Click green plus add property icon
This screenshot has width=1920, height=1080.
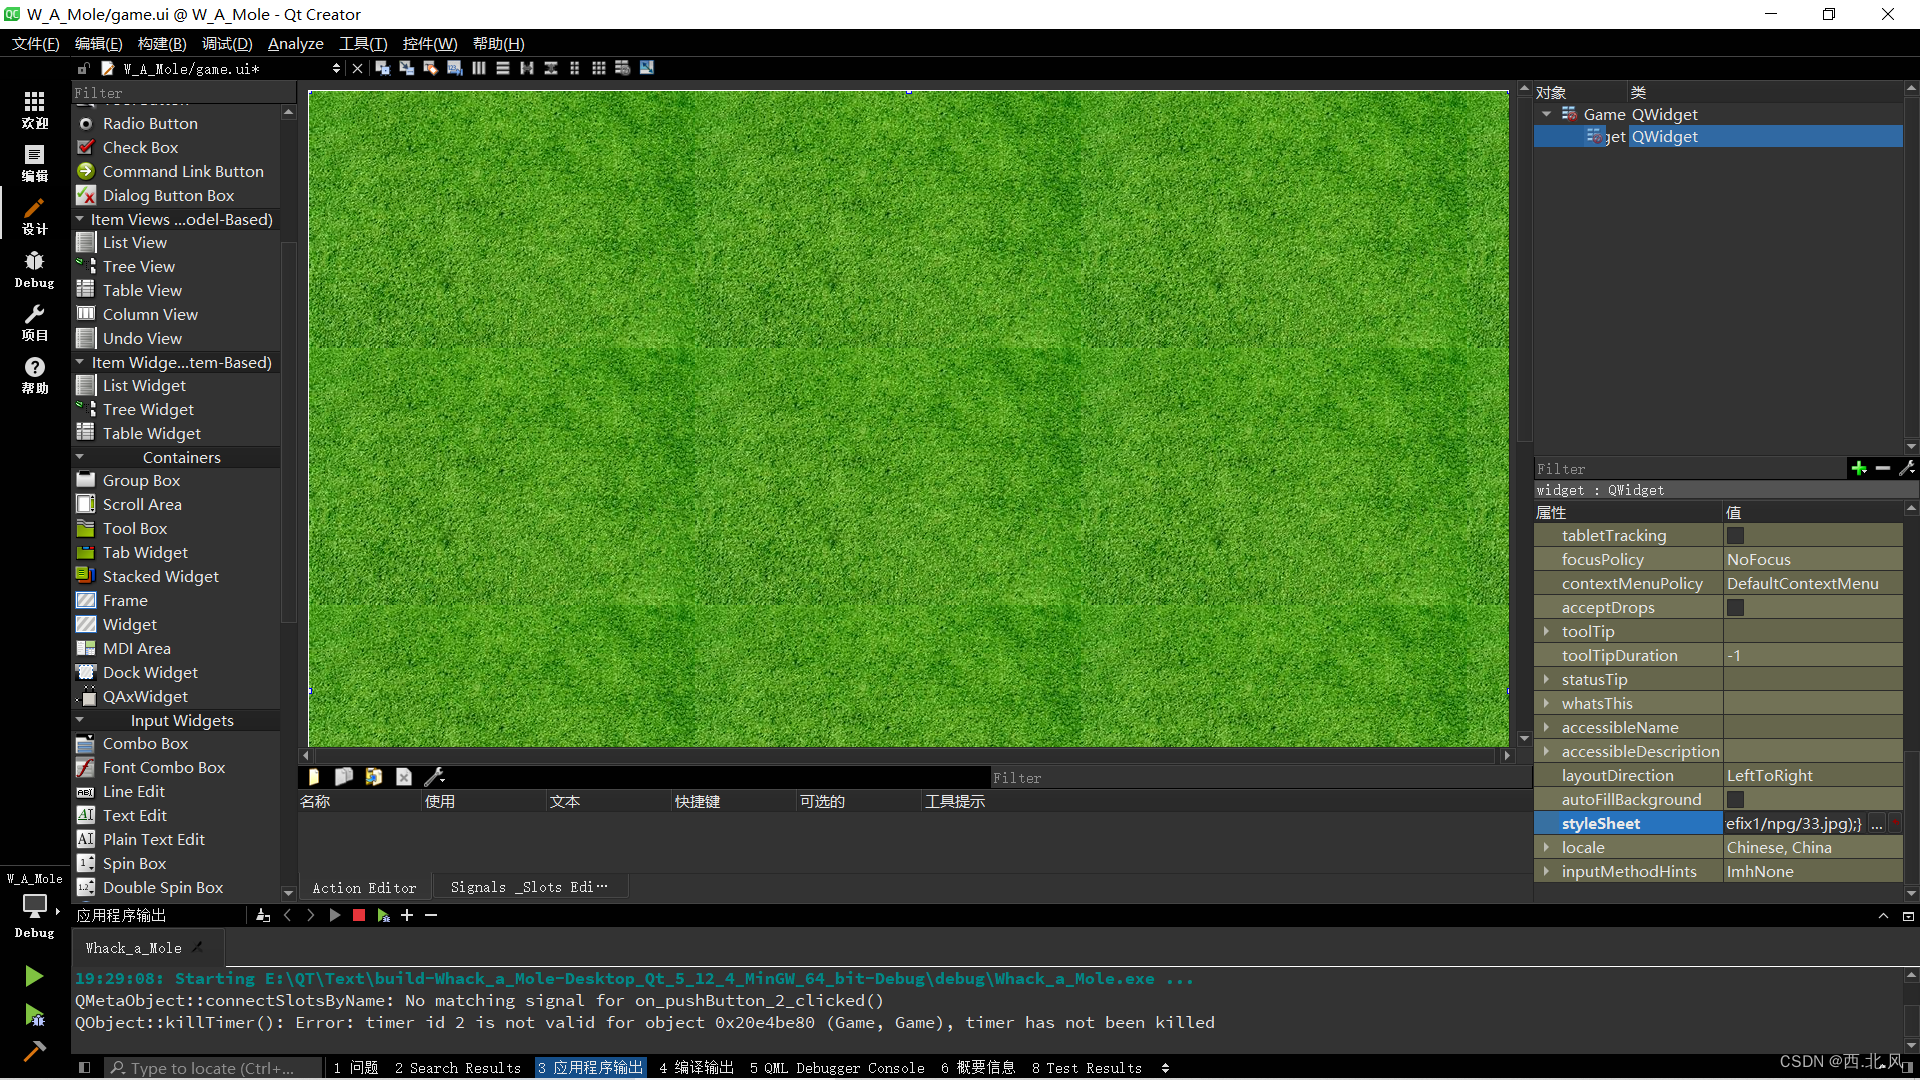(1858, 468)
